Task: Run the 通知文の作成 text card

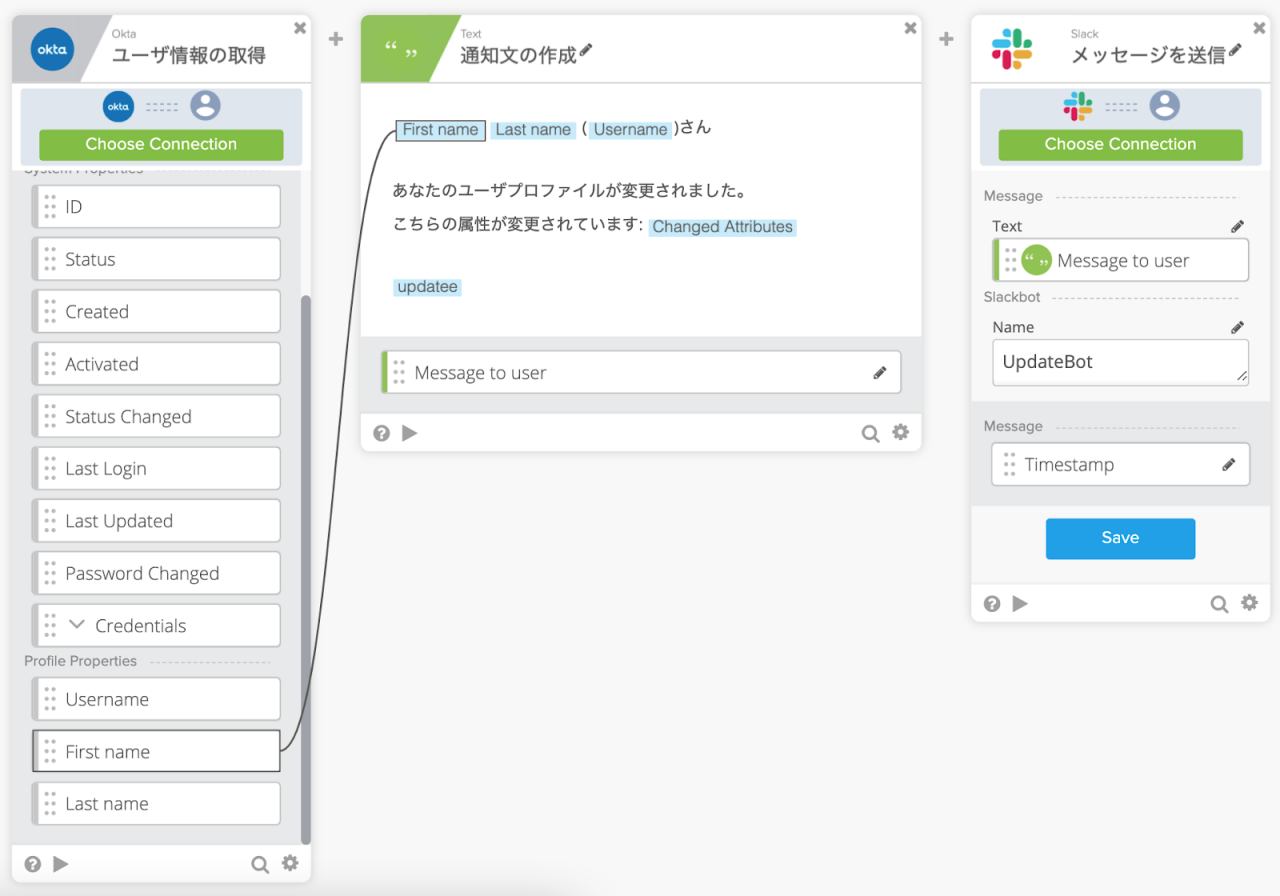Action: click(x=409, y=432)
